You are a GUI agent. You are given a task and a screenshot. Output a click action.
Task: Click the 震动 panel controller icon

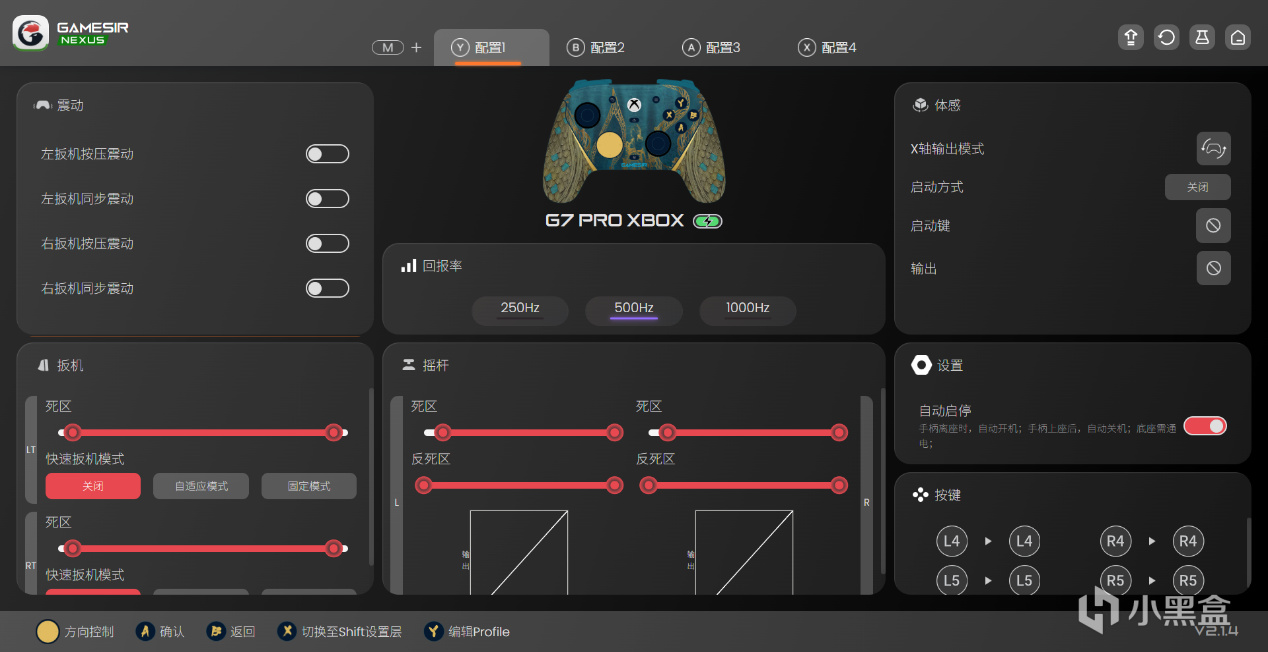tap(43, 105)
